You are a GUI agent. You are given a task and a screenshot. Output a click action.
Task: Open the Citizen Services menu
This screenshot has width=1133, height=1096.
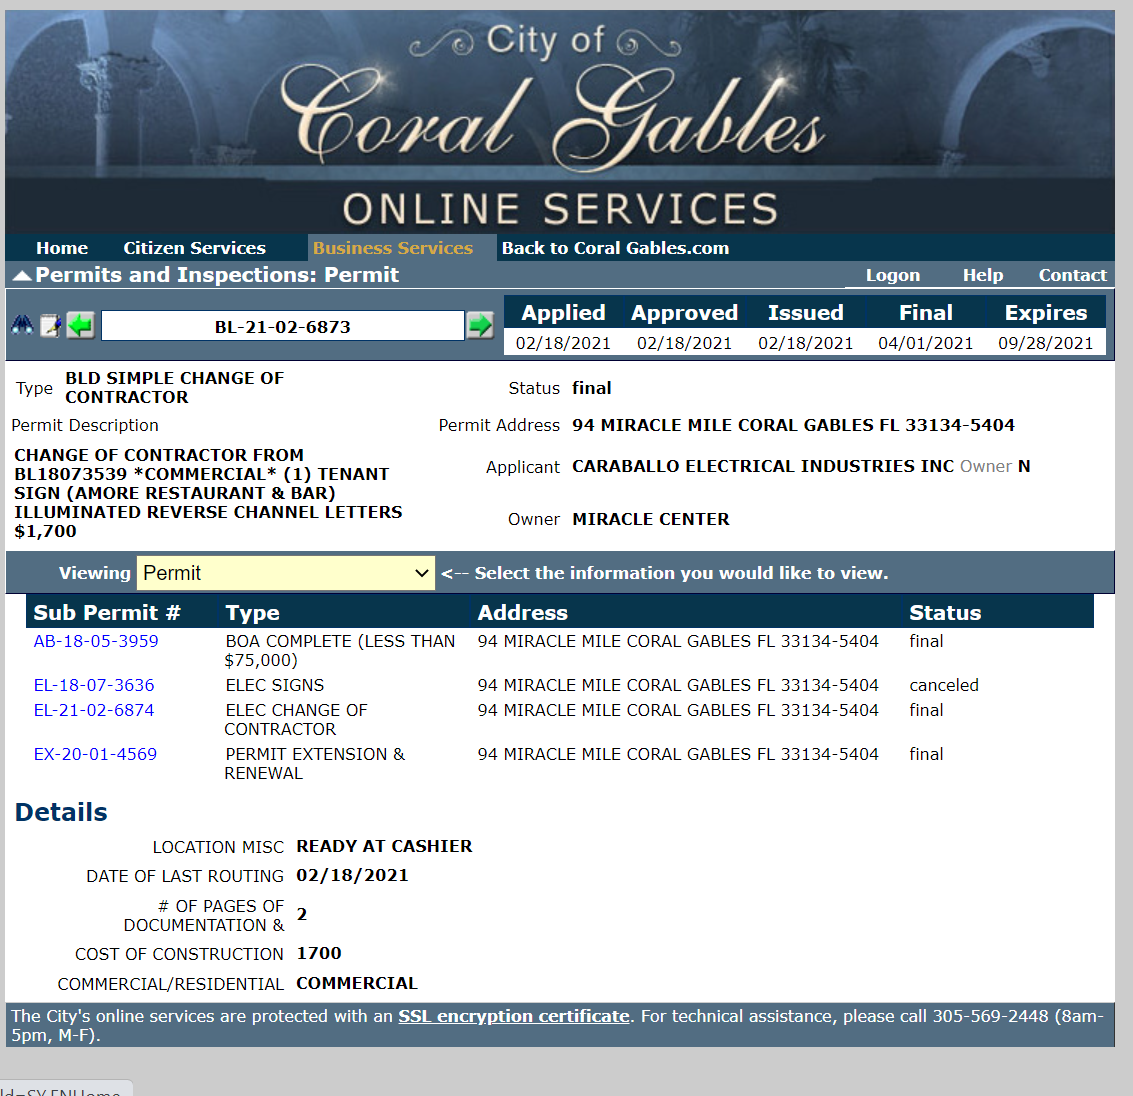194,248
